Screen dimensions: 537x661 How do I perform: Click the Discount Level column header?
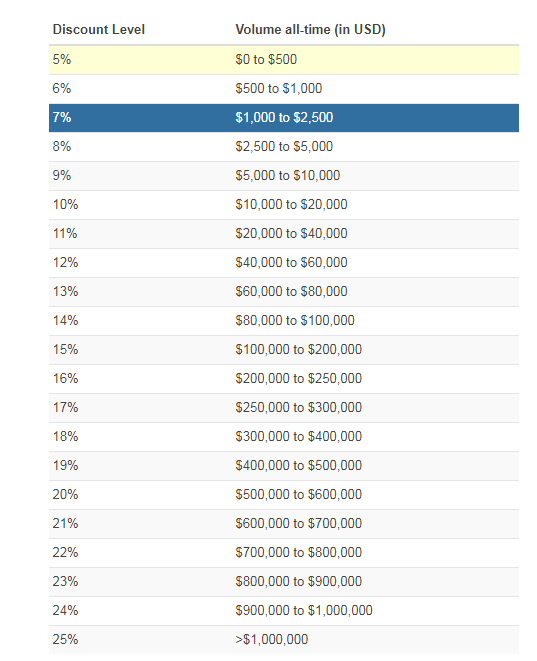(99, 30)
